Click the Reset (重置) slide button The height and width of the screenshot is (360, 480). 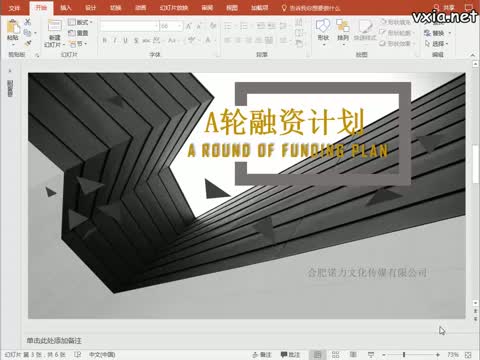pyautogui.click(x=78, y=33)
